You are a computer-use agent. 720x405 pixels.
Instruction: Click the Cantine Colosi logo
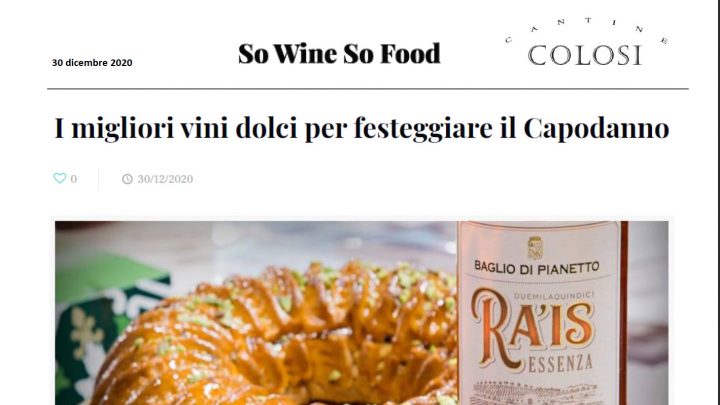pos(586,42)
